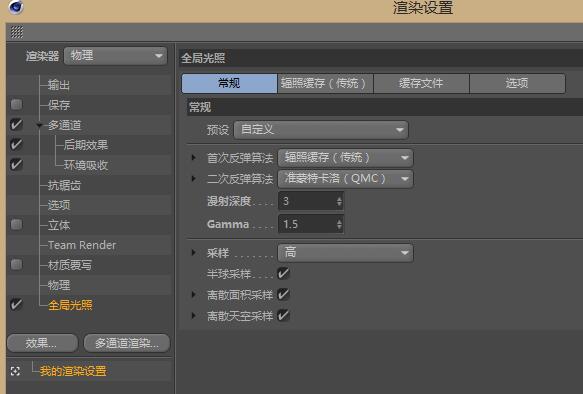Click the render setting target icon beside 我的渲染设置
The image size is (583, 394).
coord(15,371)
